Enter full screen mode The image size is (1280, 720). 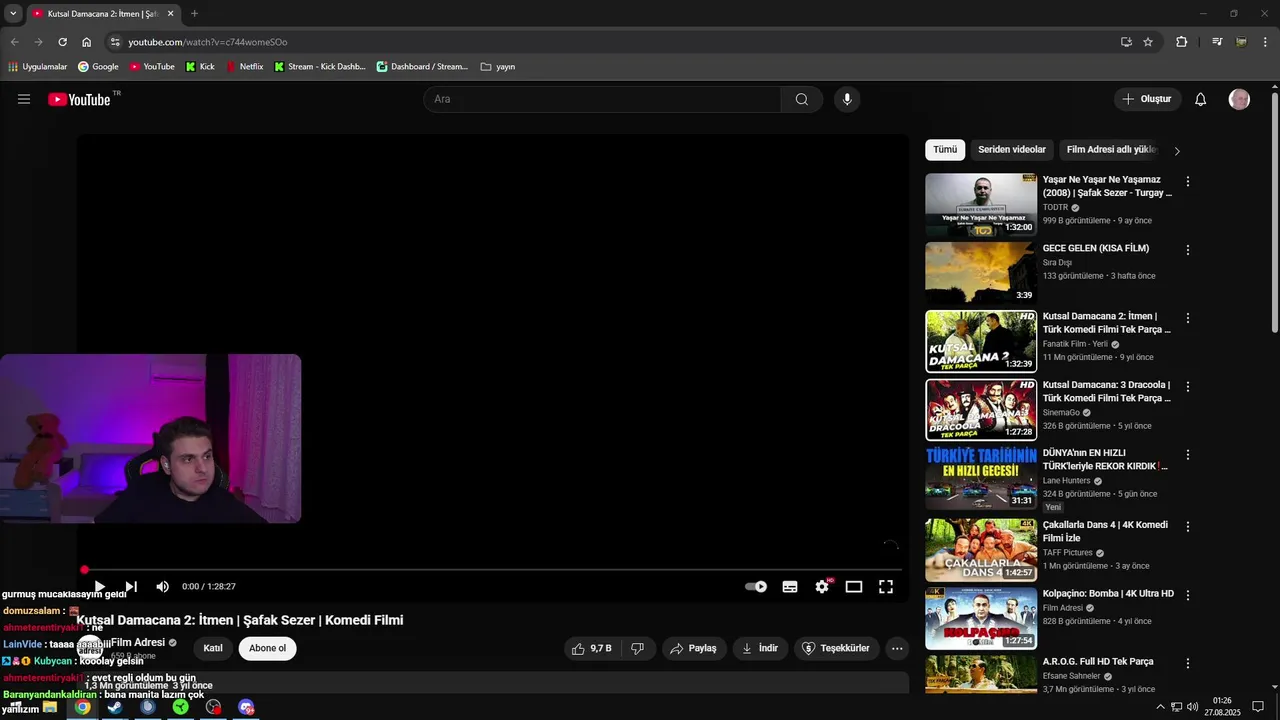[886, 587]
